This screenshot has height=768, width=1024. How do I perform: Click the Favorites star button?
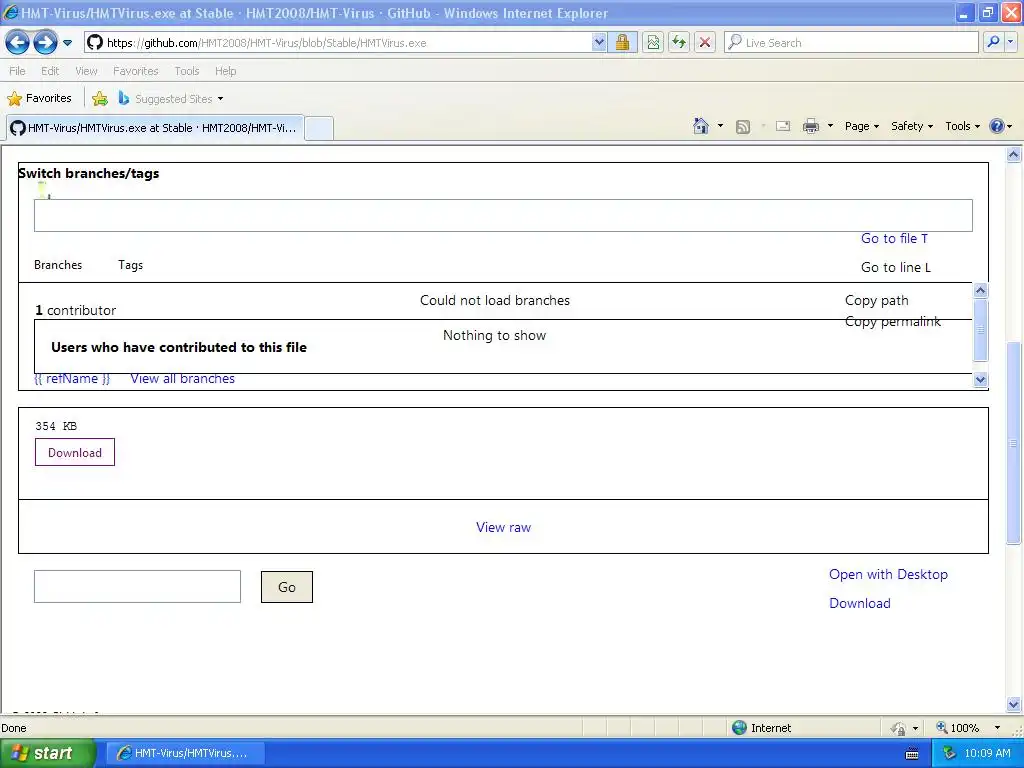[x=39, y=99]
